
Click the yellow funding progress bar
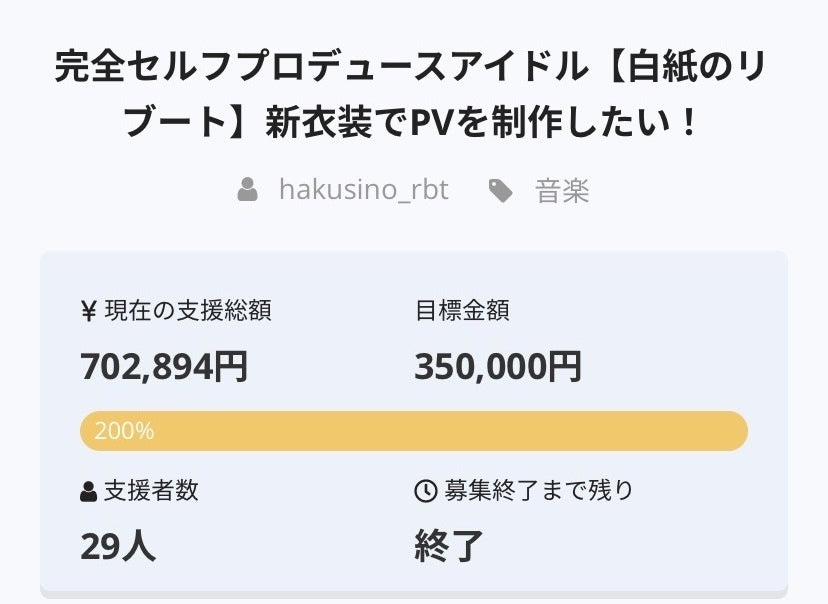tap(450, 431)
